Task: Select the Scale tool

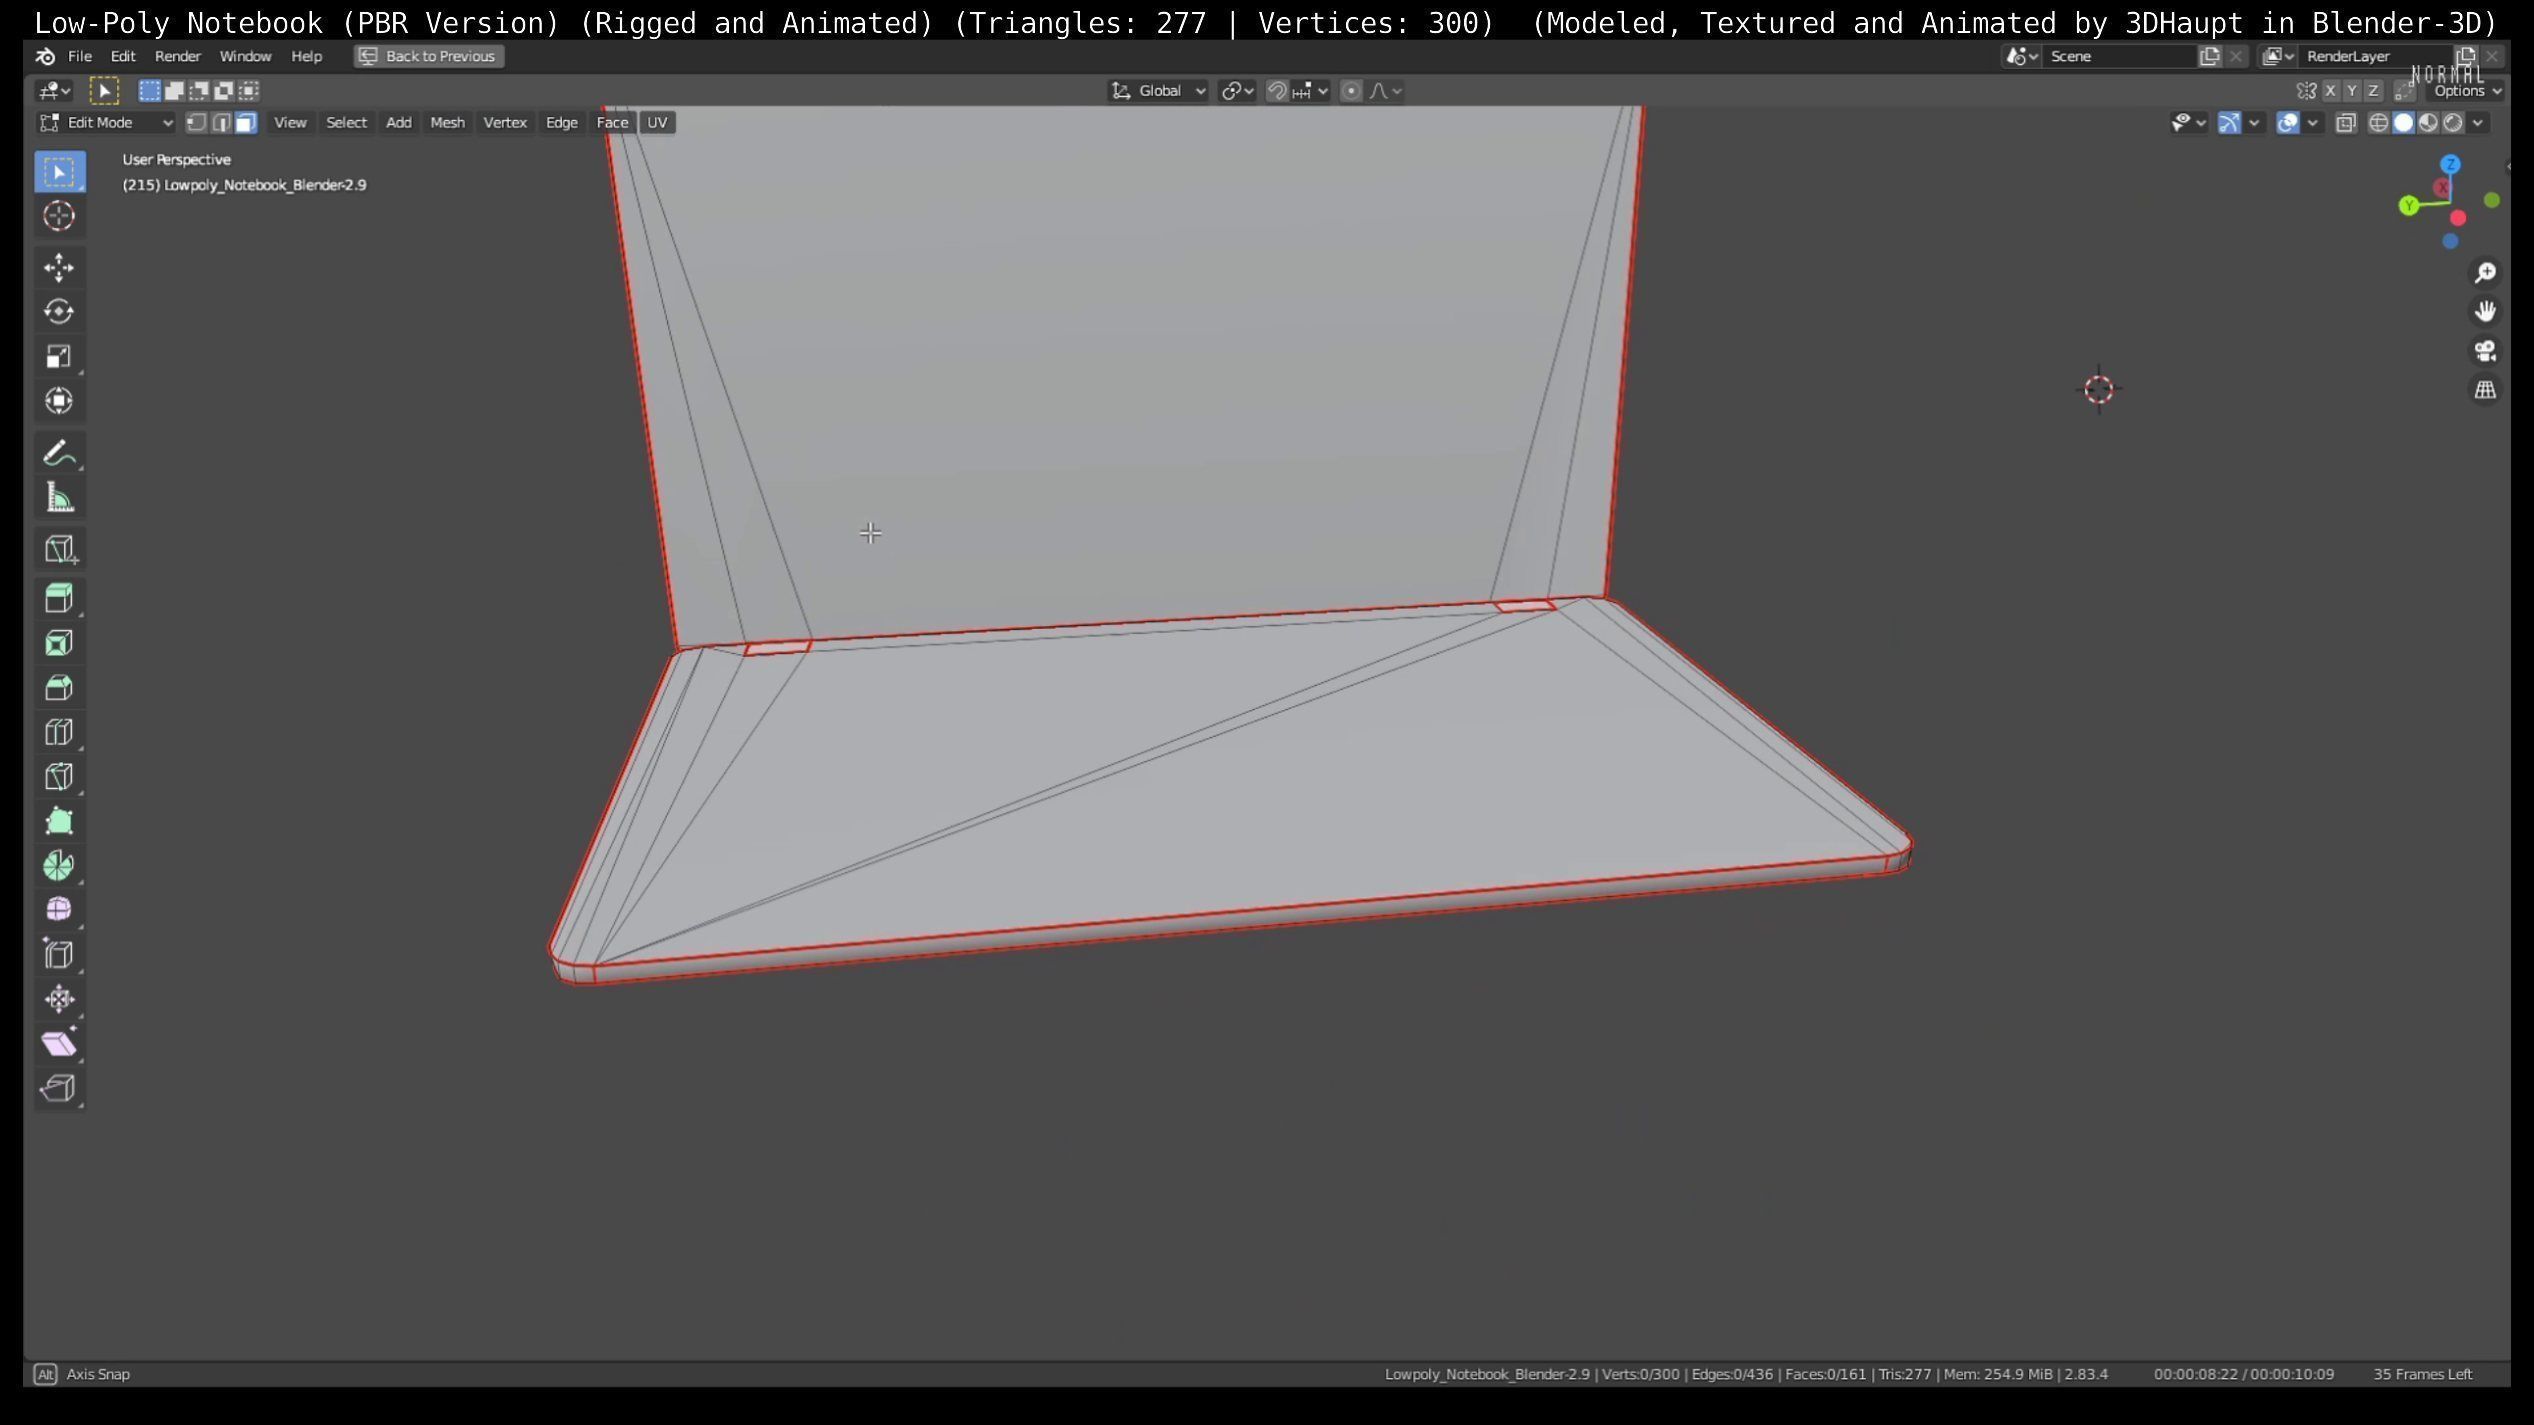Action: pos(58,356)
